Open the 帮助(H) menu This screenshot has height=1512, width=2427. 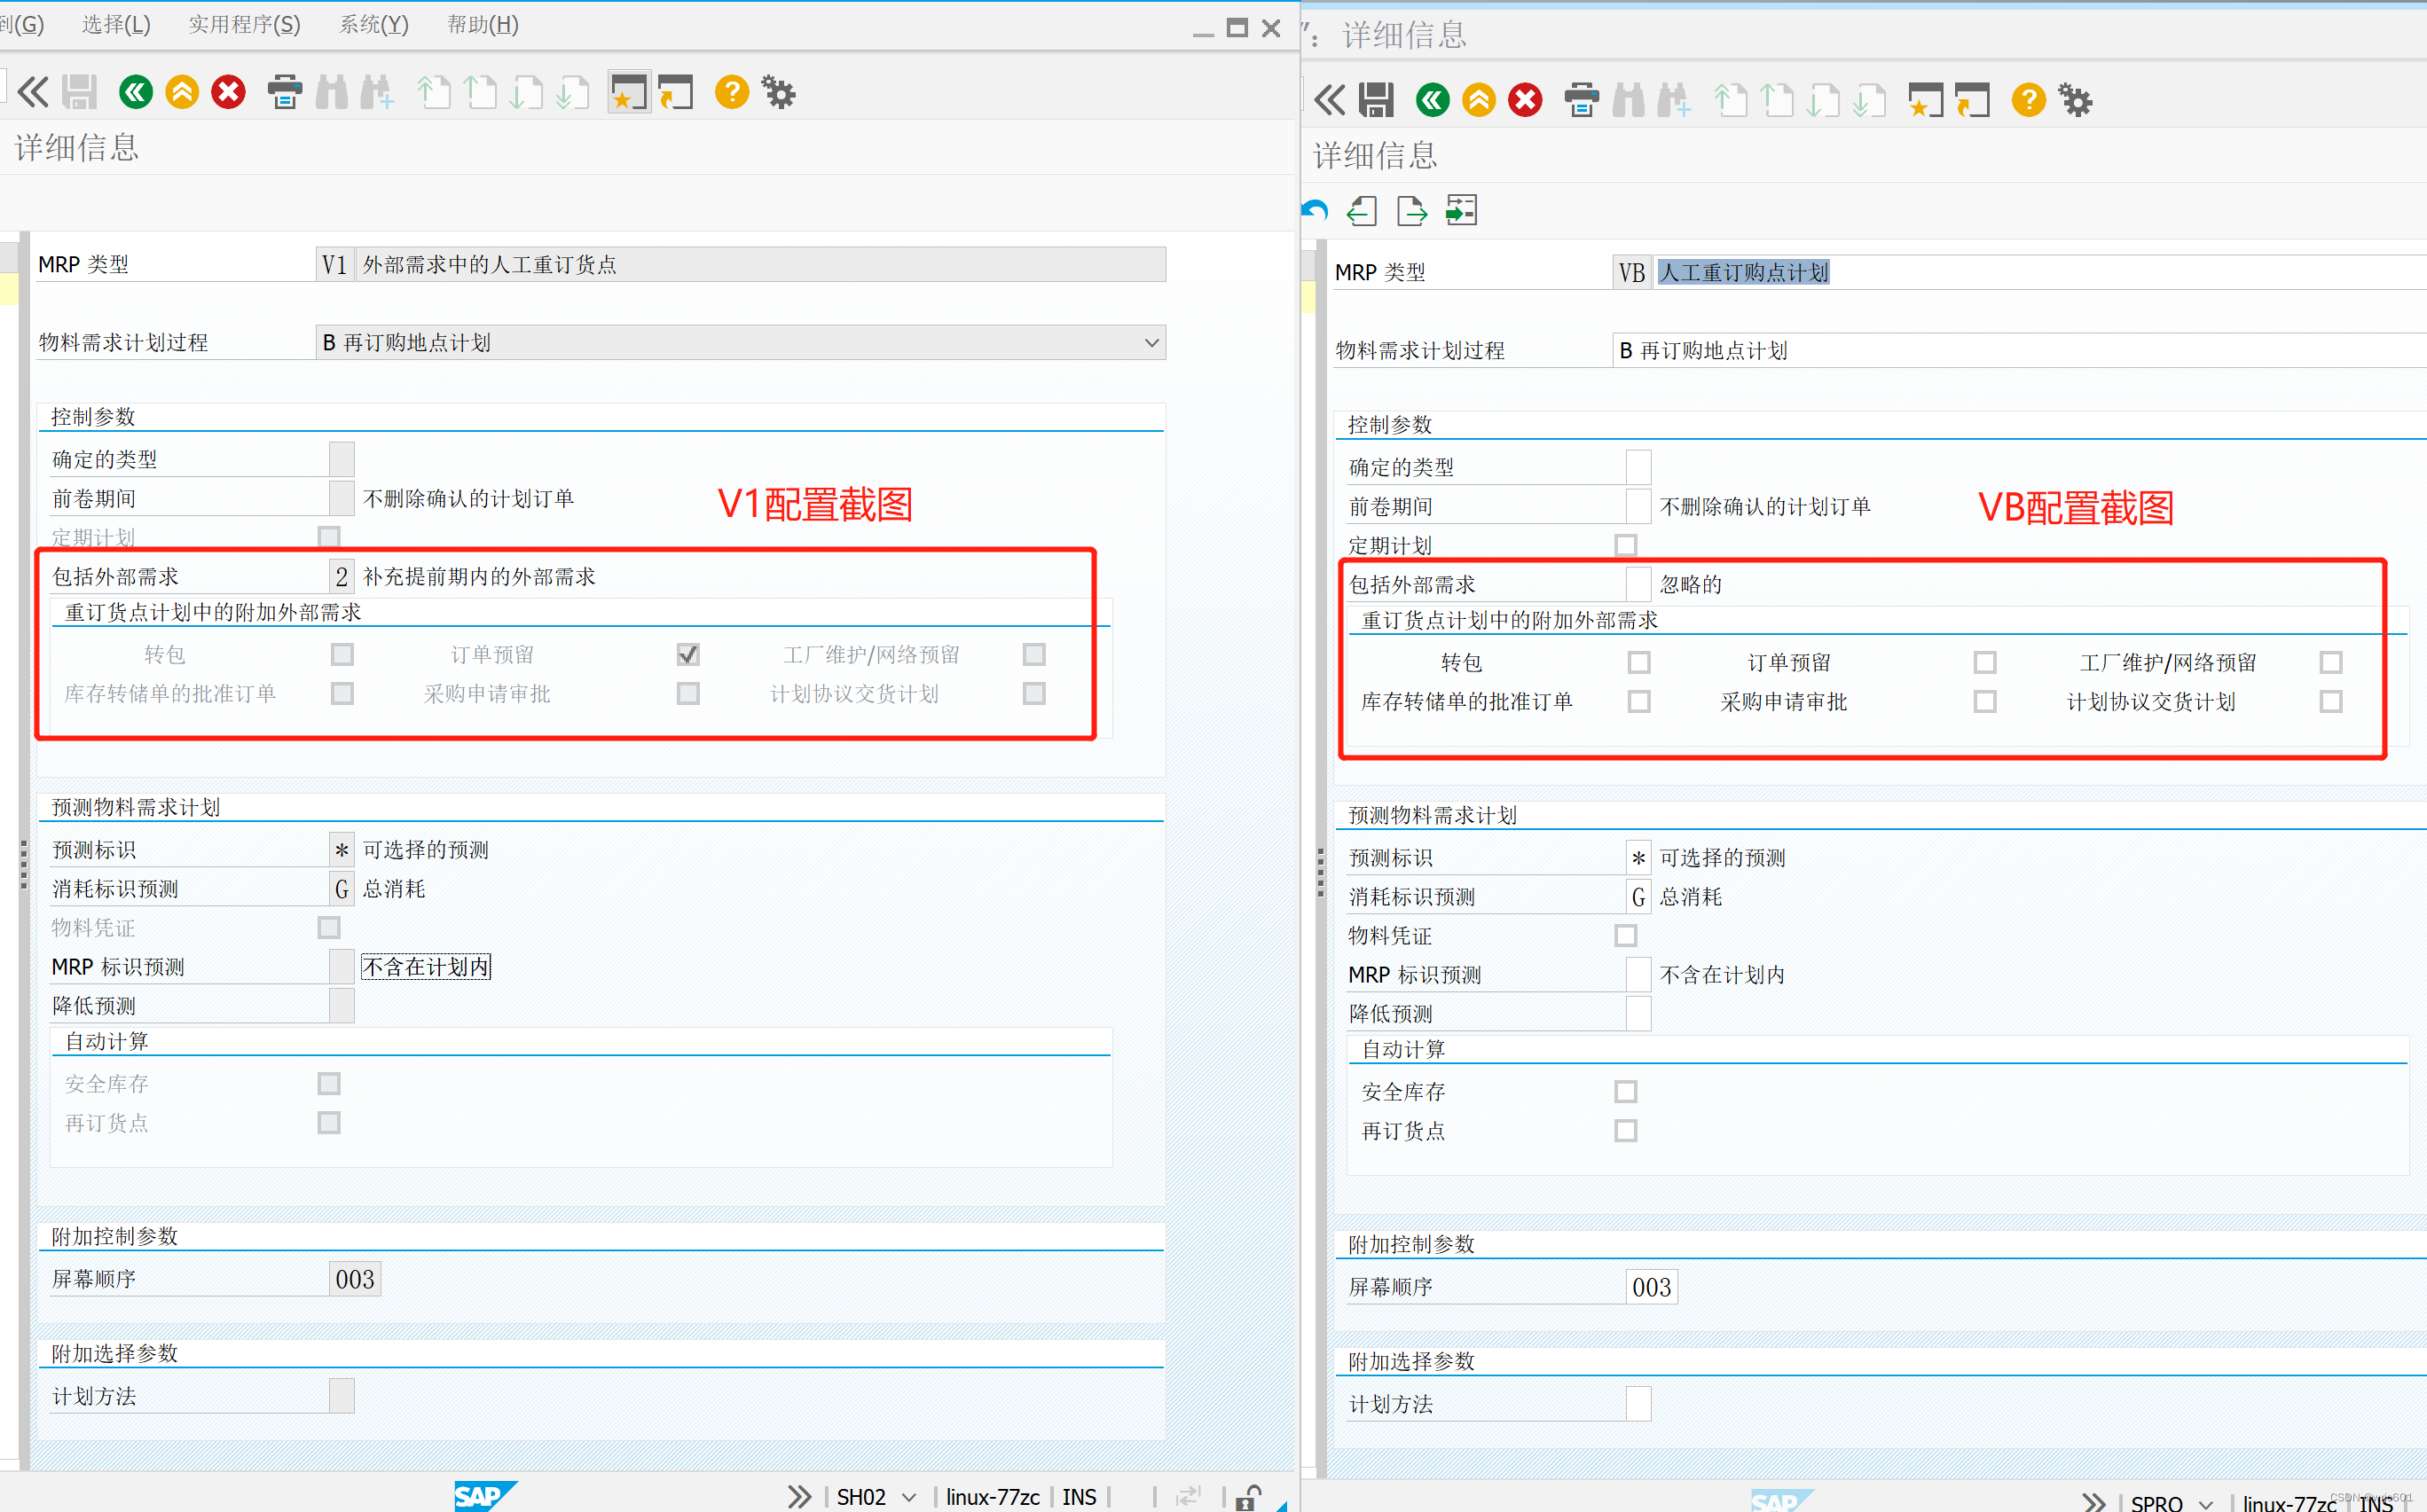pyautogui.click(x=483, y=24)
